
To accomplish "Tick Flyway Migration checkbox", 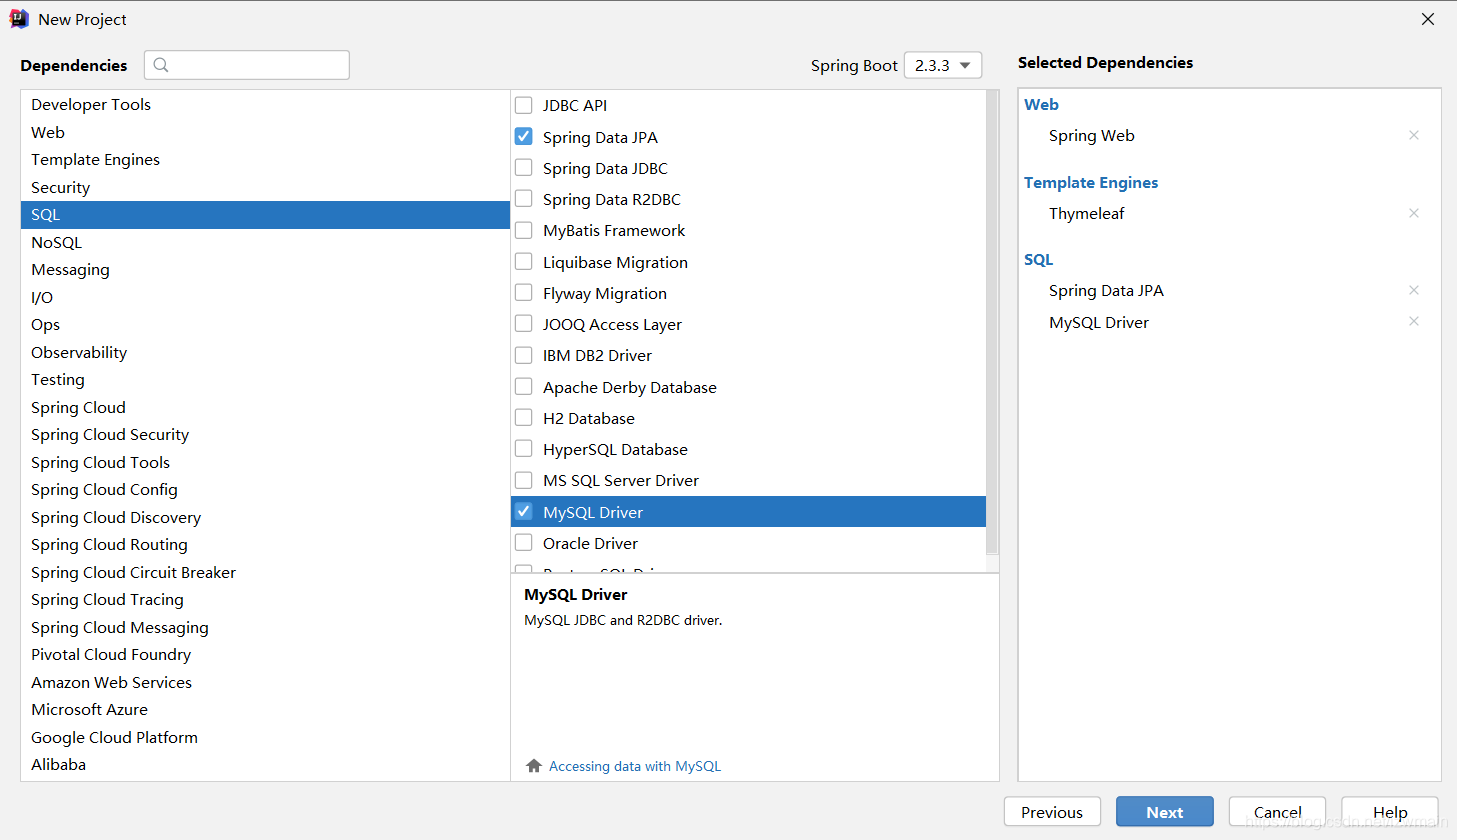I will click(523, 292).
